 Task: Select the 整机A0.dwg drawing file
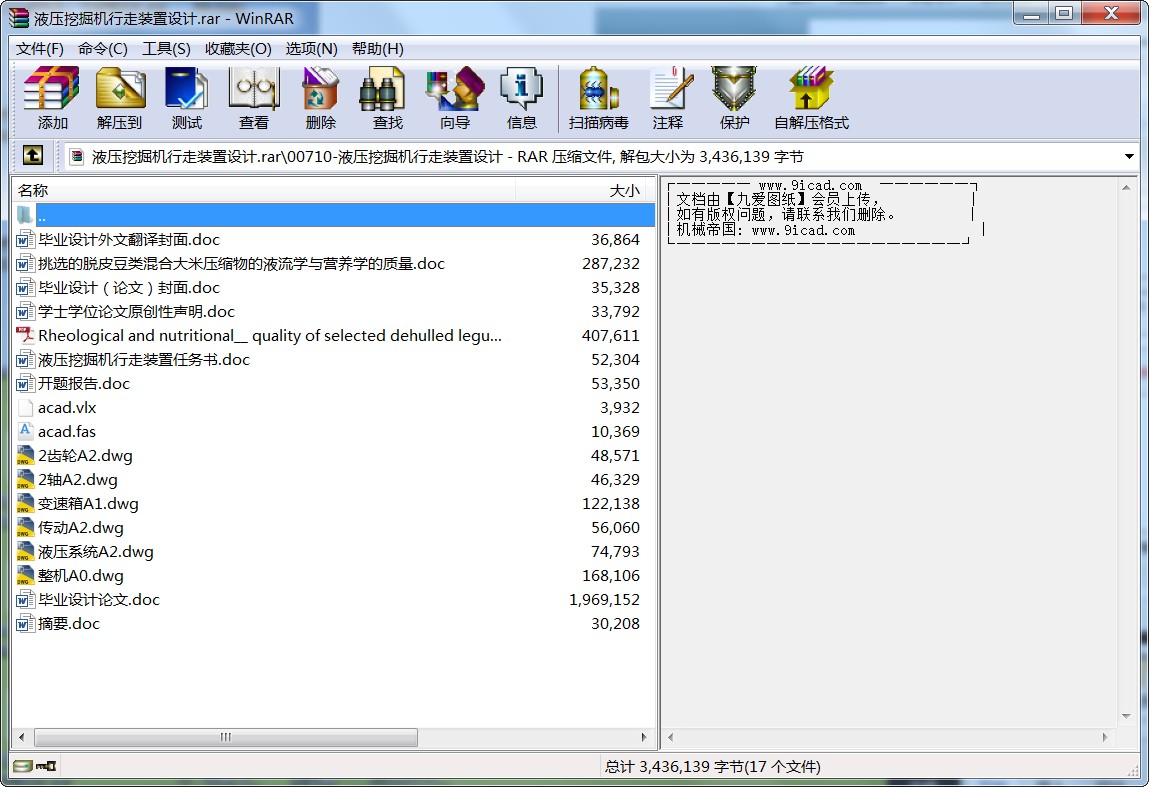(x=80, y=576)
